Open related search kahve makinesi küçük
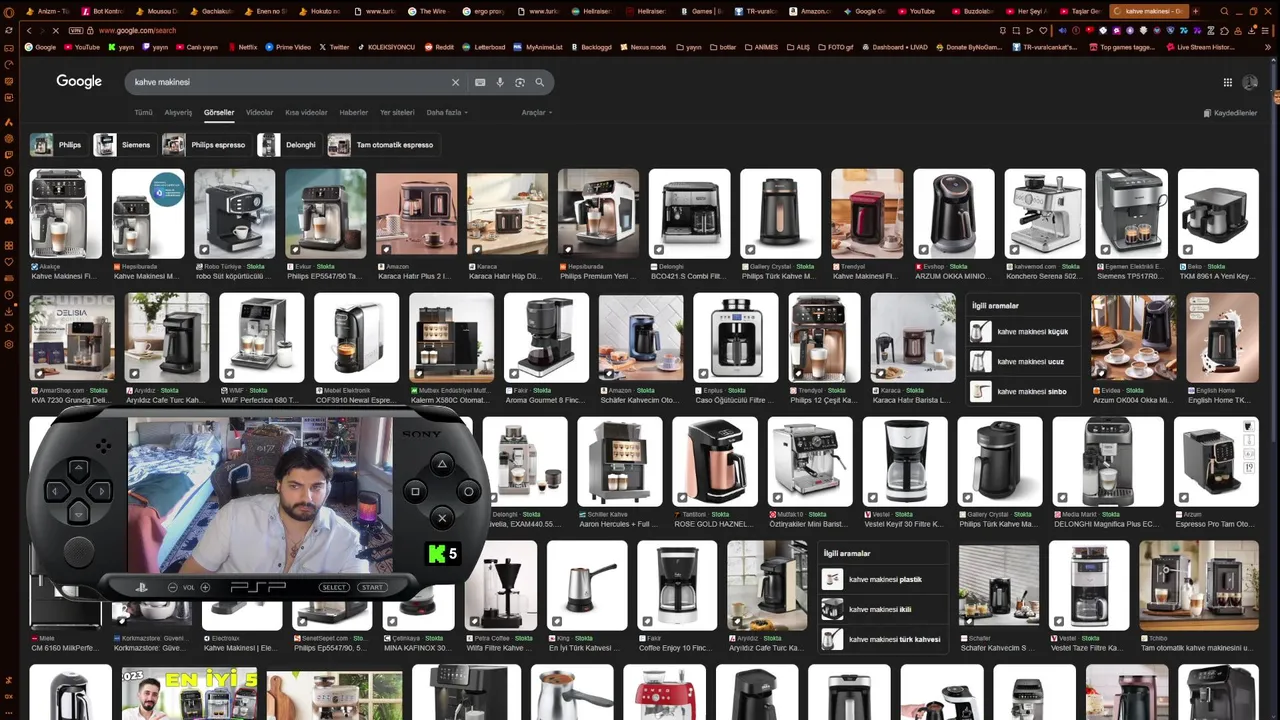 1022,332
